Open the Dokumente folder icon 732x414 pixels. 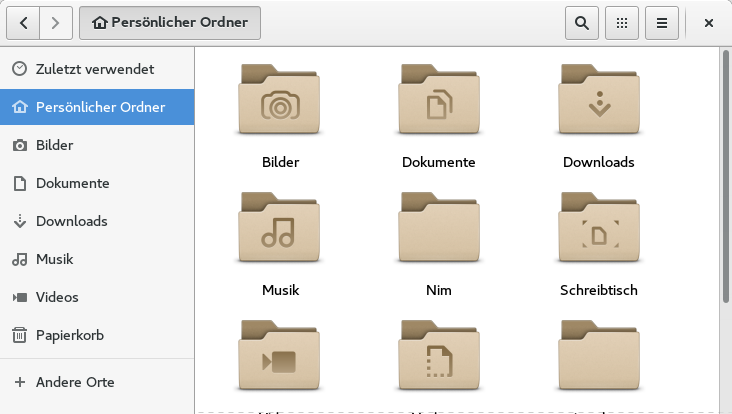click(x=438, y=100)
